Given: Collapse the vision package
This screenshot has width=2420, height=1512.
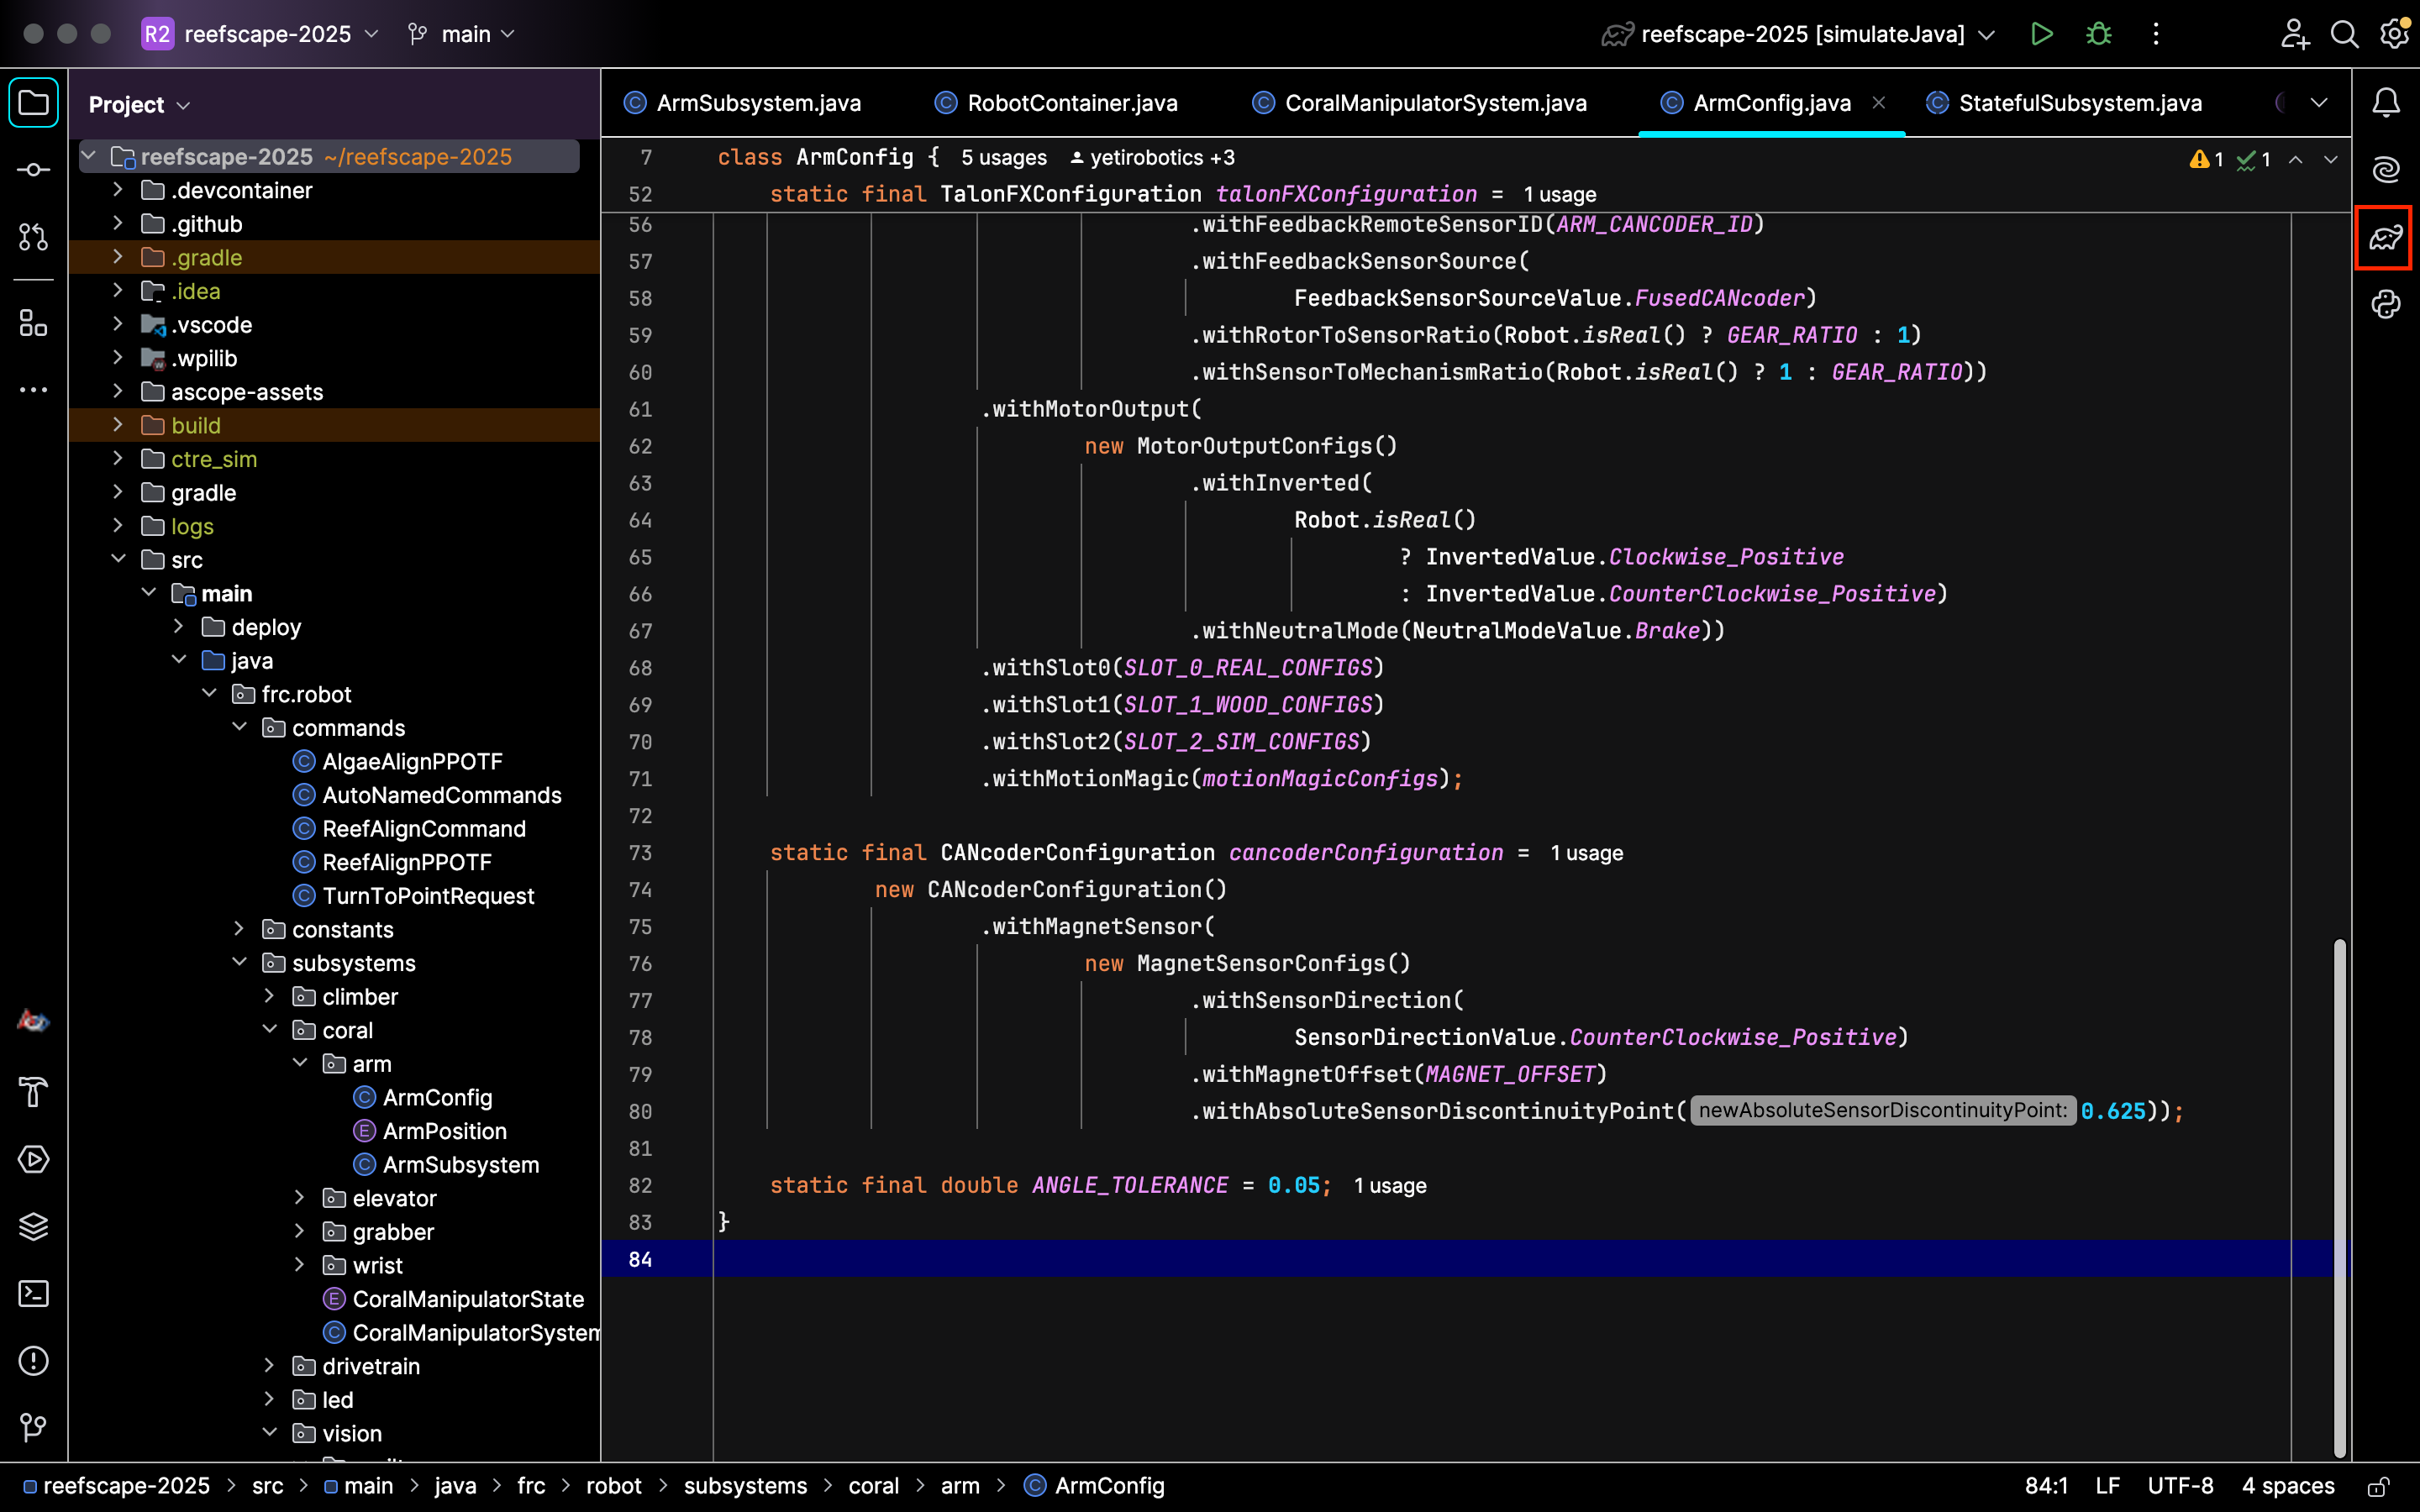Looking at the screenshot, I should tap(269, 1433).
